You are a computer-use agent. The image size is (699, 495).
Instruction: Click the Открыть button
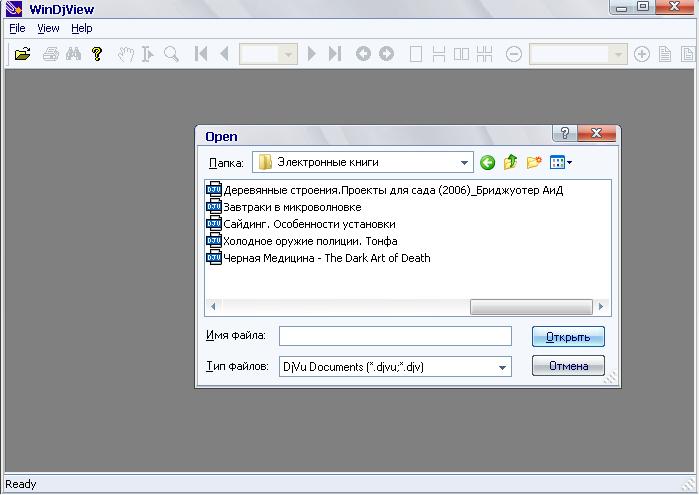[568, 337]
